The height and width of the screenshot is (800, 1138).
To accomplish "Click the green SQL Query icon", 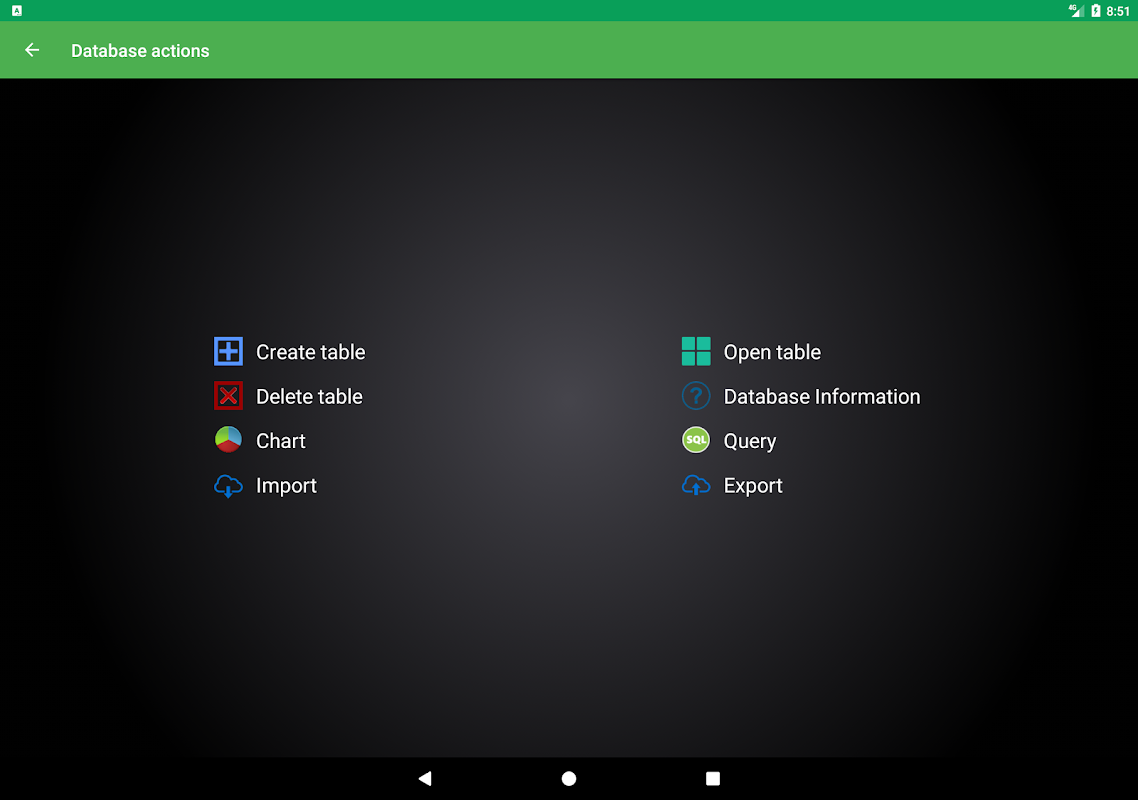I will click(x=695, y=440).
